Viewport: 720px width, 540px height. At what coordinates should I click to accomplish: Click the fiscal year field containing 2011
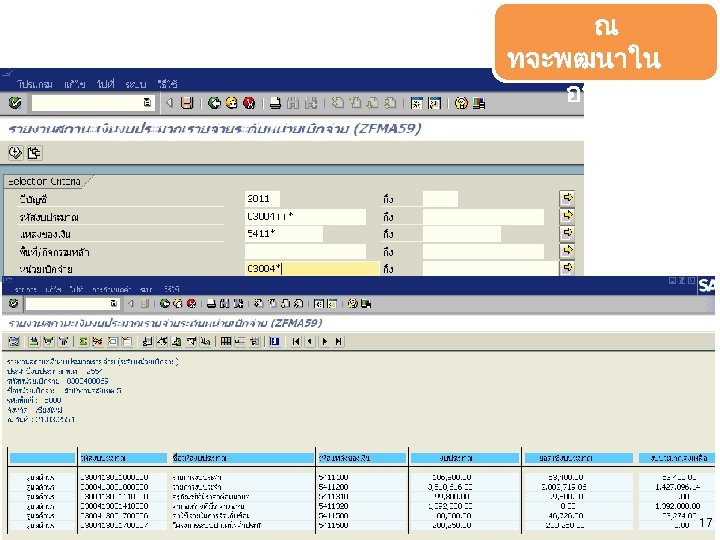pyautogui.click(x=262, y=199)
